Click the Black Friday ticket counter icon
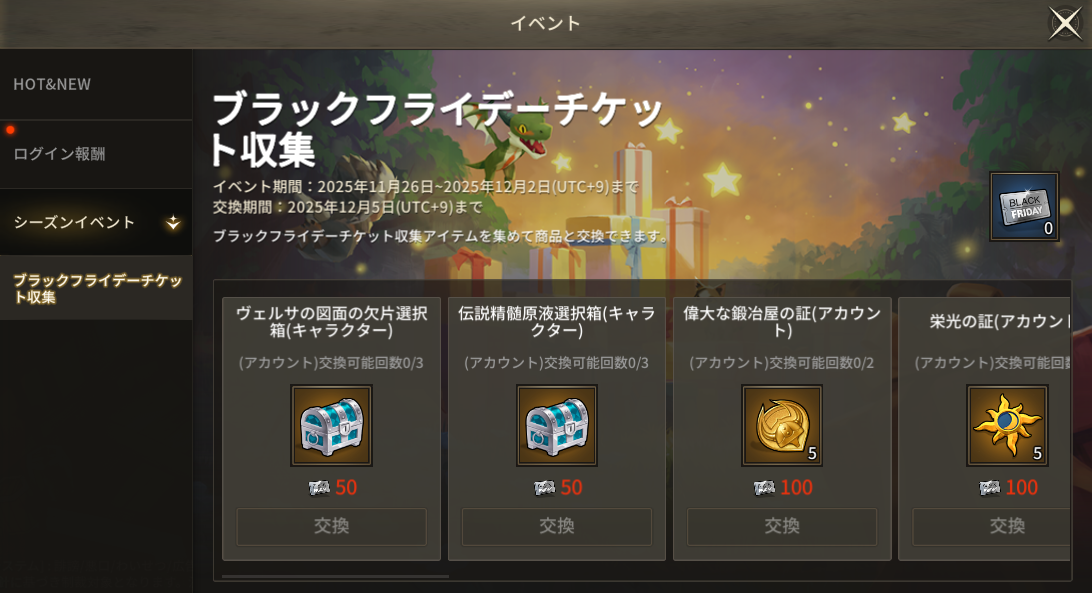This screenshot has width=1092, height=593. pyautogui.click(x=1024, y=206)
